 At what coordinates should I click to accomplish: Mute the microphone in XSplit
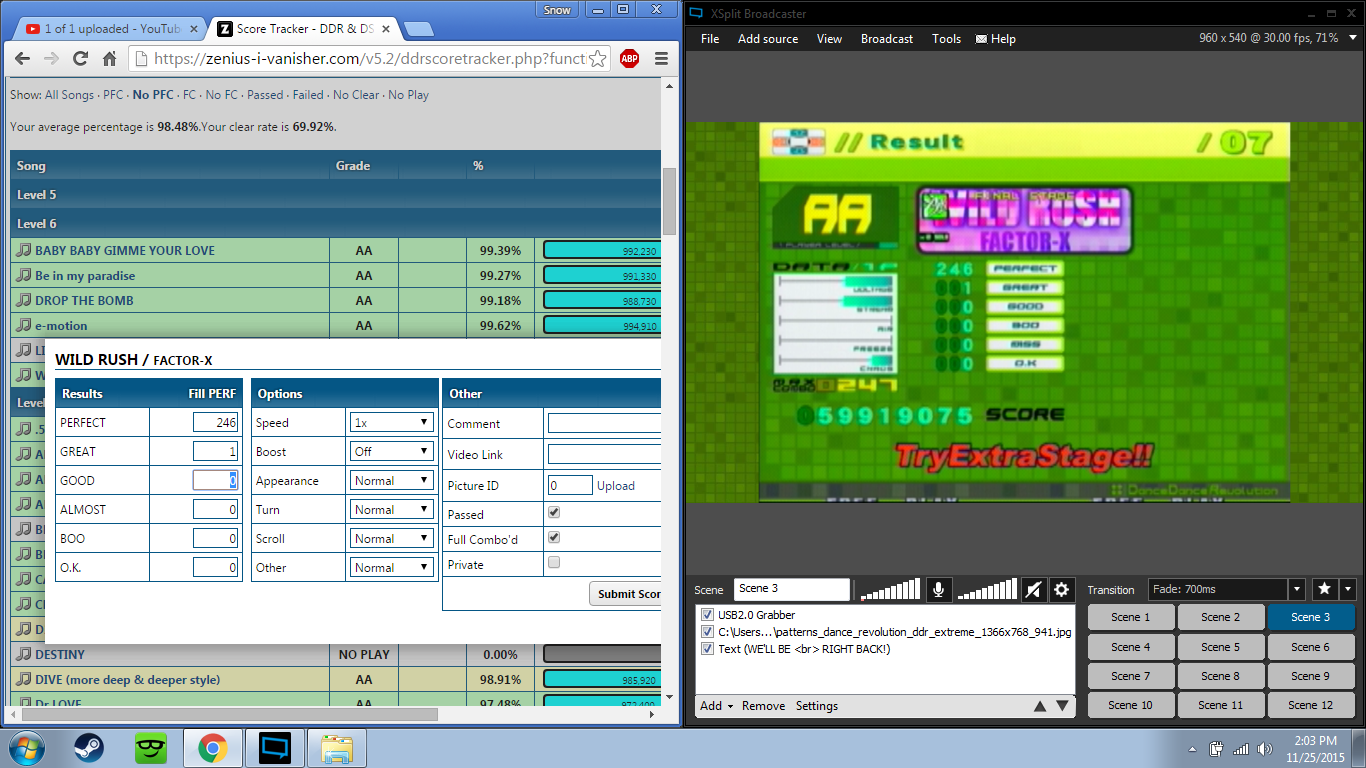tap(938, 590)
